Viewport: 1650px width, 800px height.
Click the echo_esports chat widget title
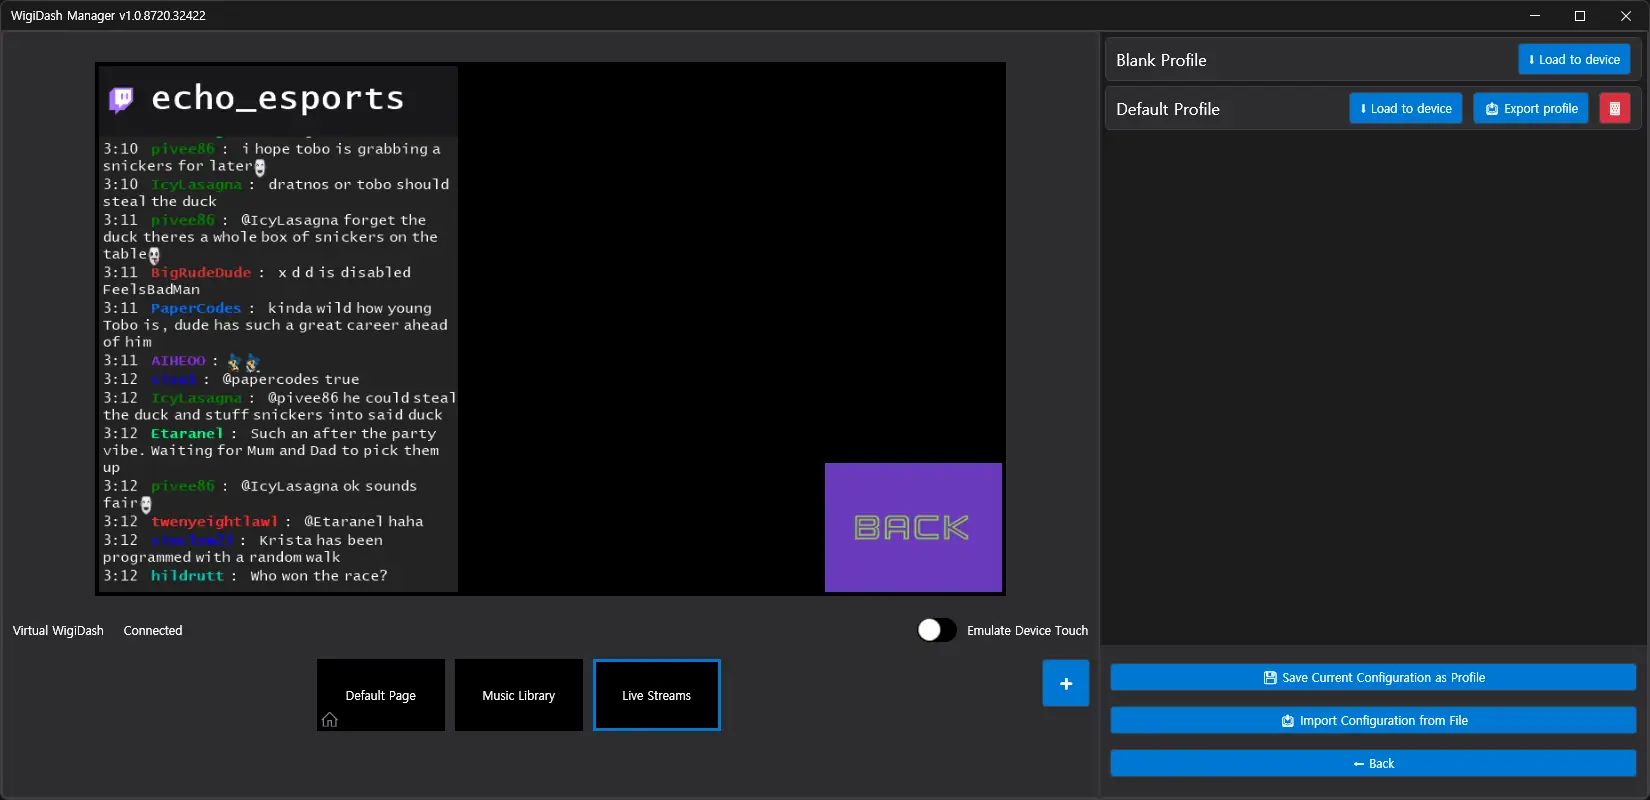tap(278, 99)
